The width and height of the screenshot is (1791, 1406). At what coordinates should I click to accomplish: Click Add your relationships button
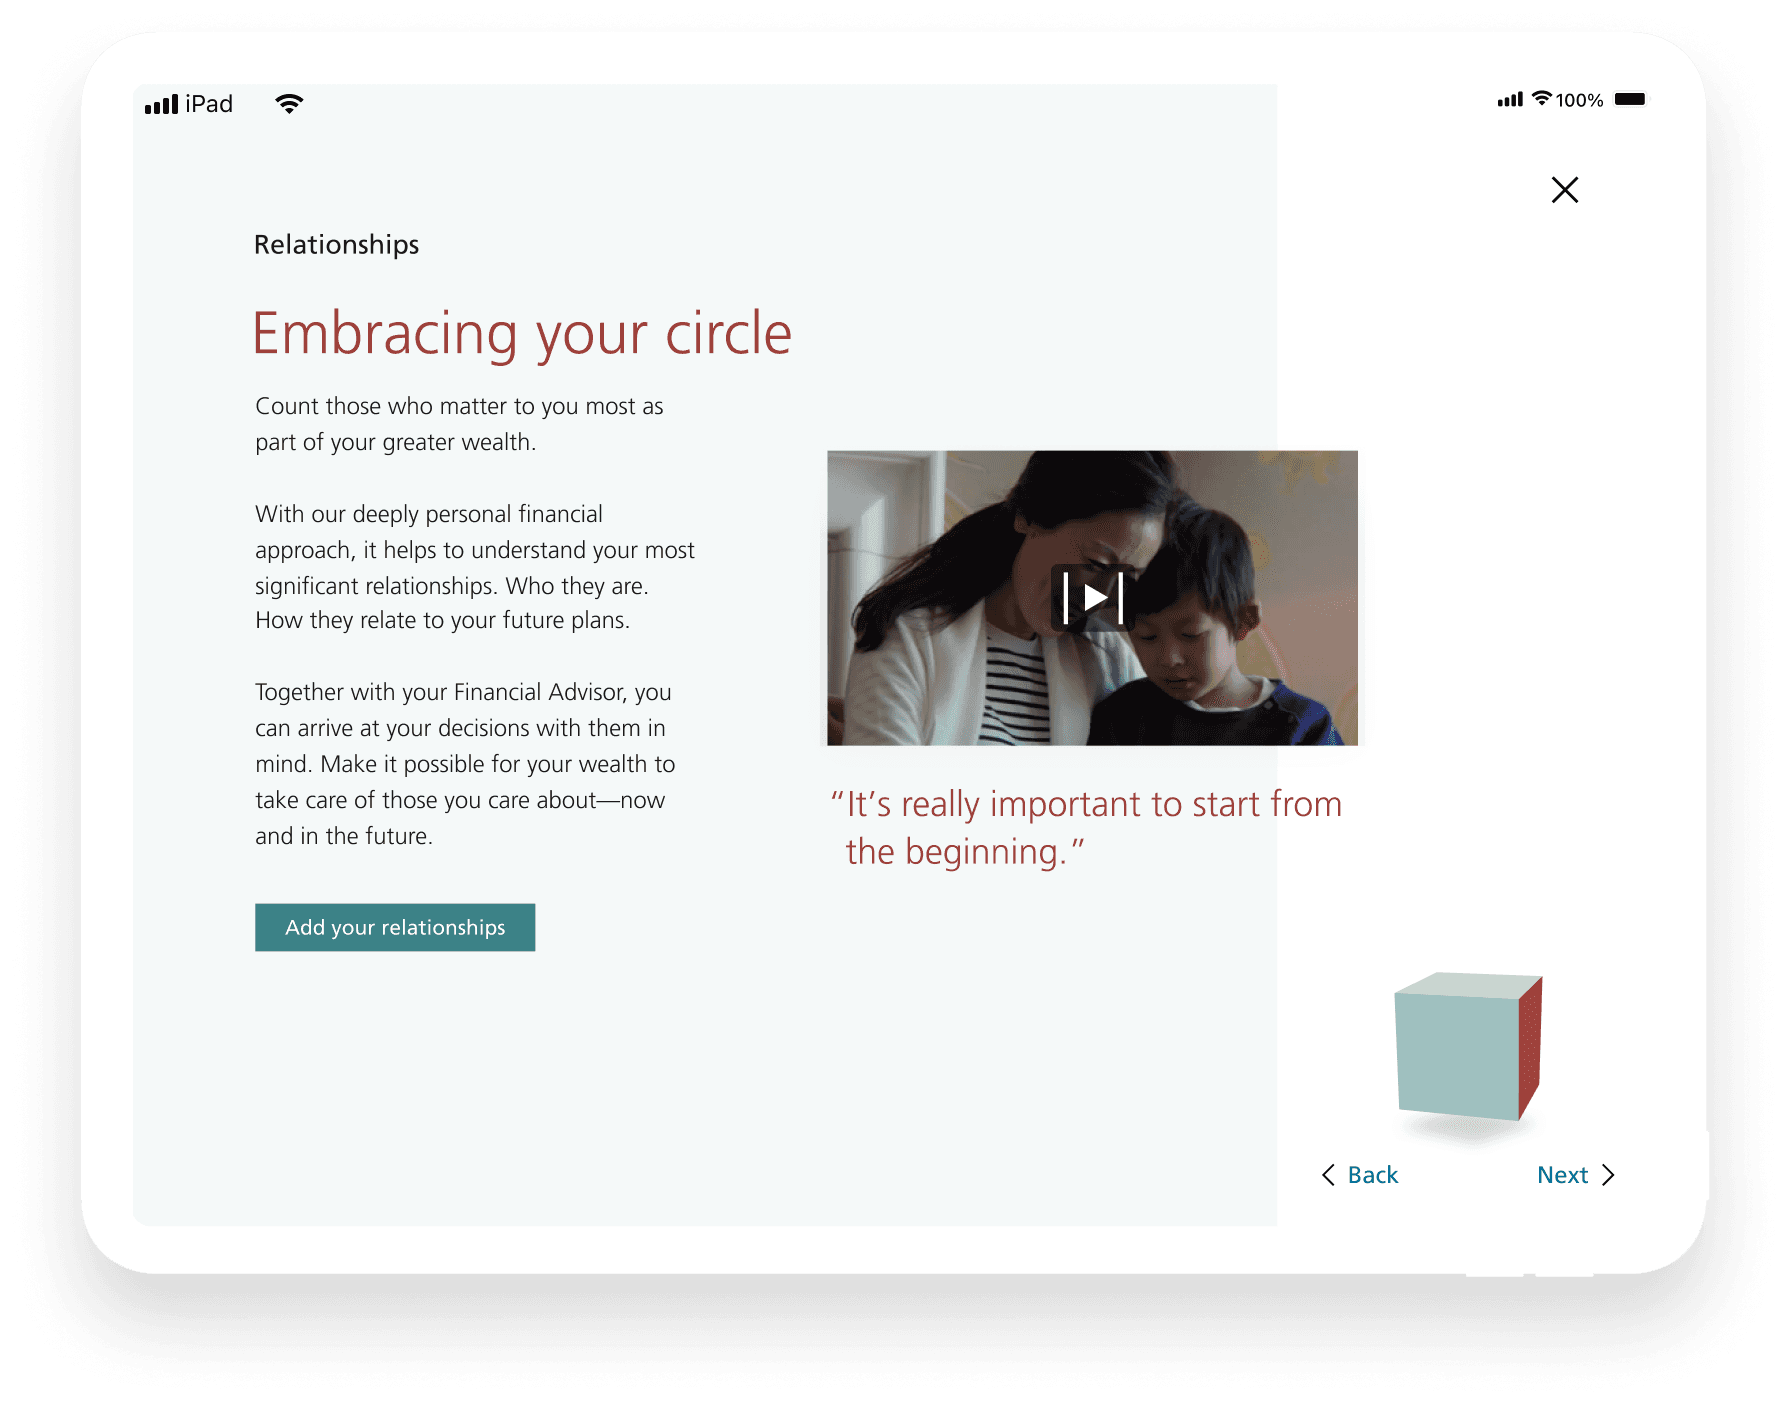pyautogui.click(x=395, y=927)
